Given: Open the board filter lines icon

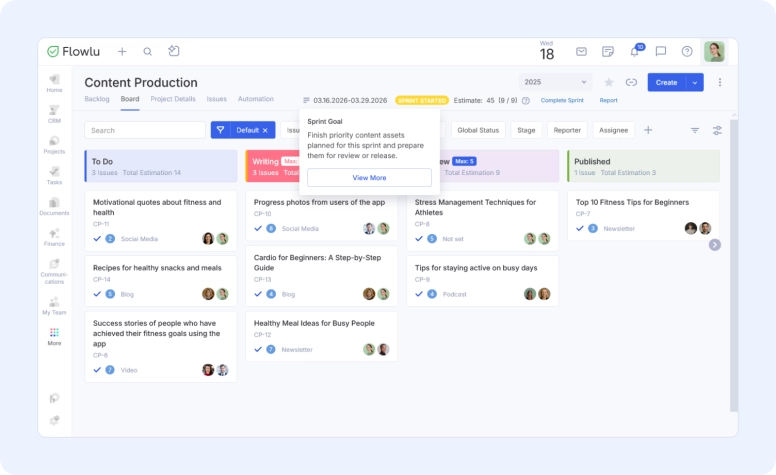Looking at the screenshot, I should coord(695,130).
